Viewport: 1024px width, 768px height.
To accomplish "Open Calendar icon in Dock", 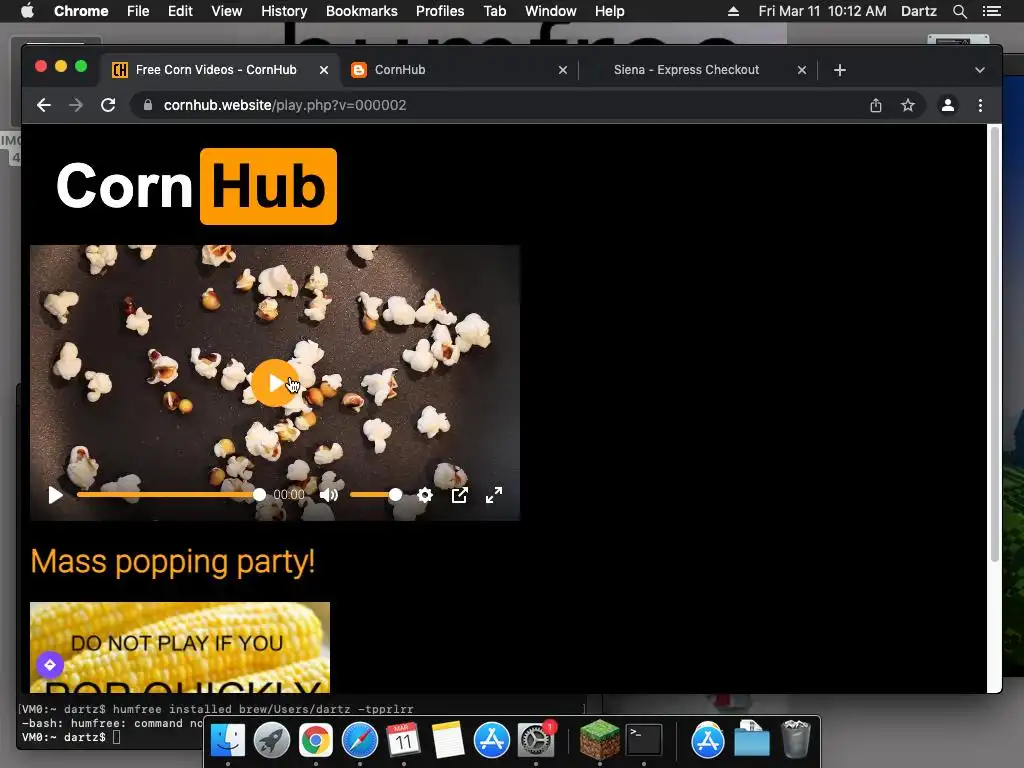I will tap(404, 741).
